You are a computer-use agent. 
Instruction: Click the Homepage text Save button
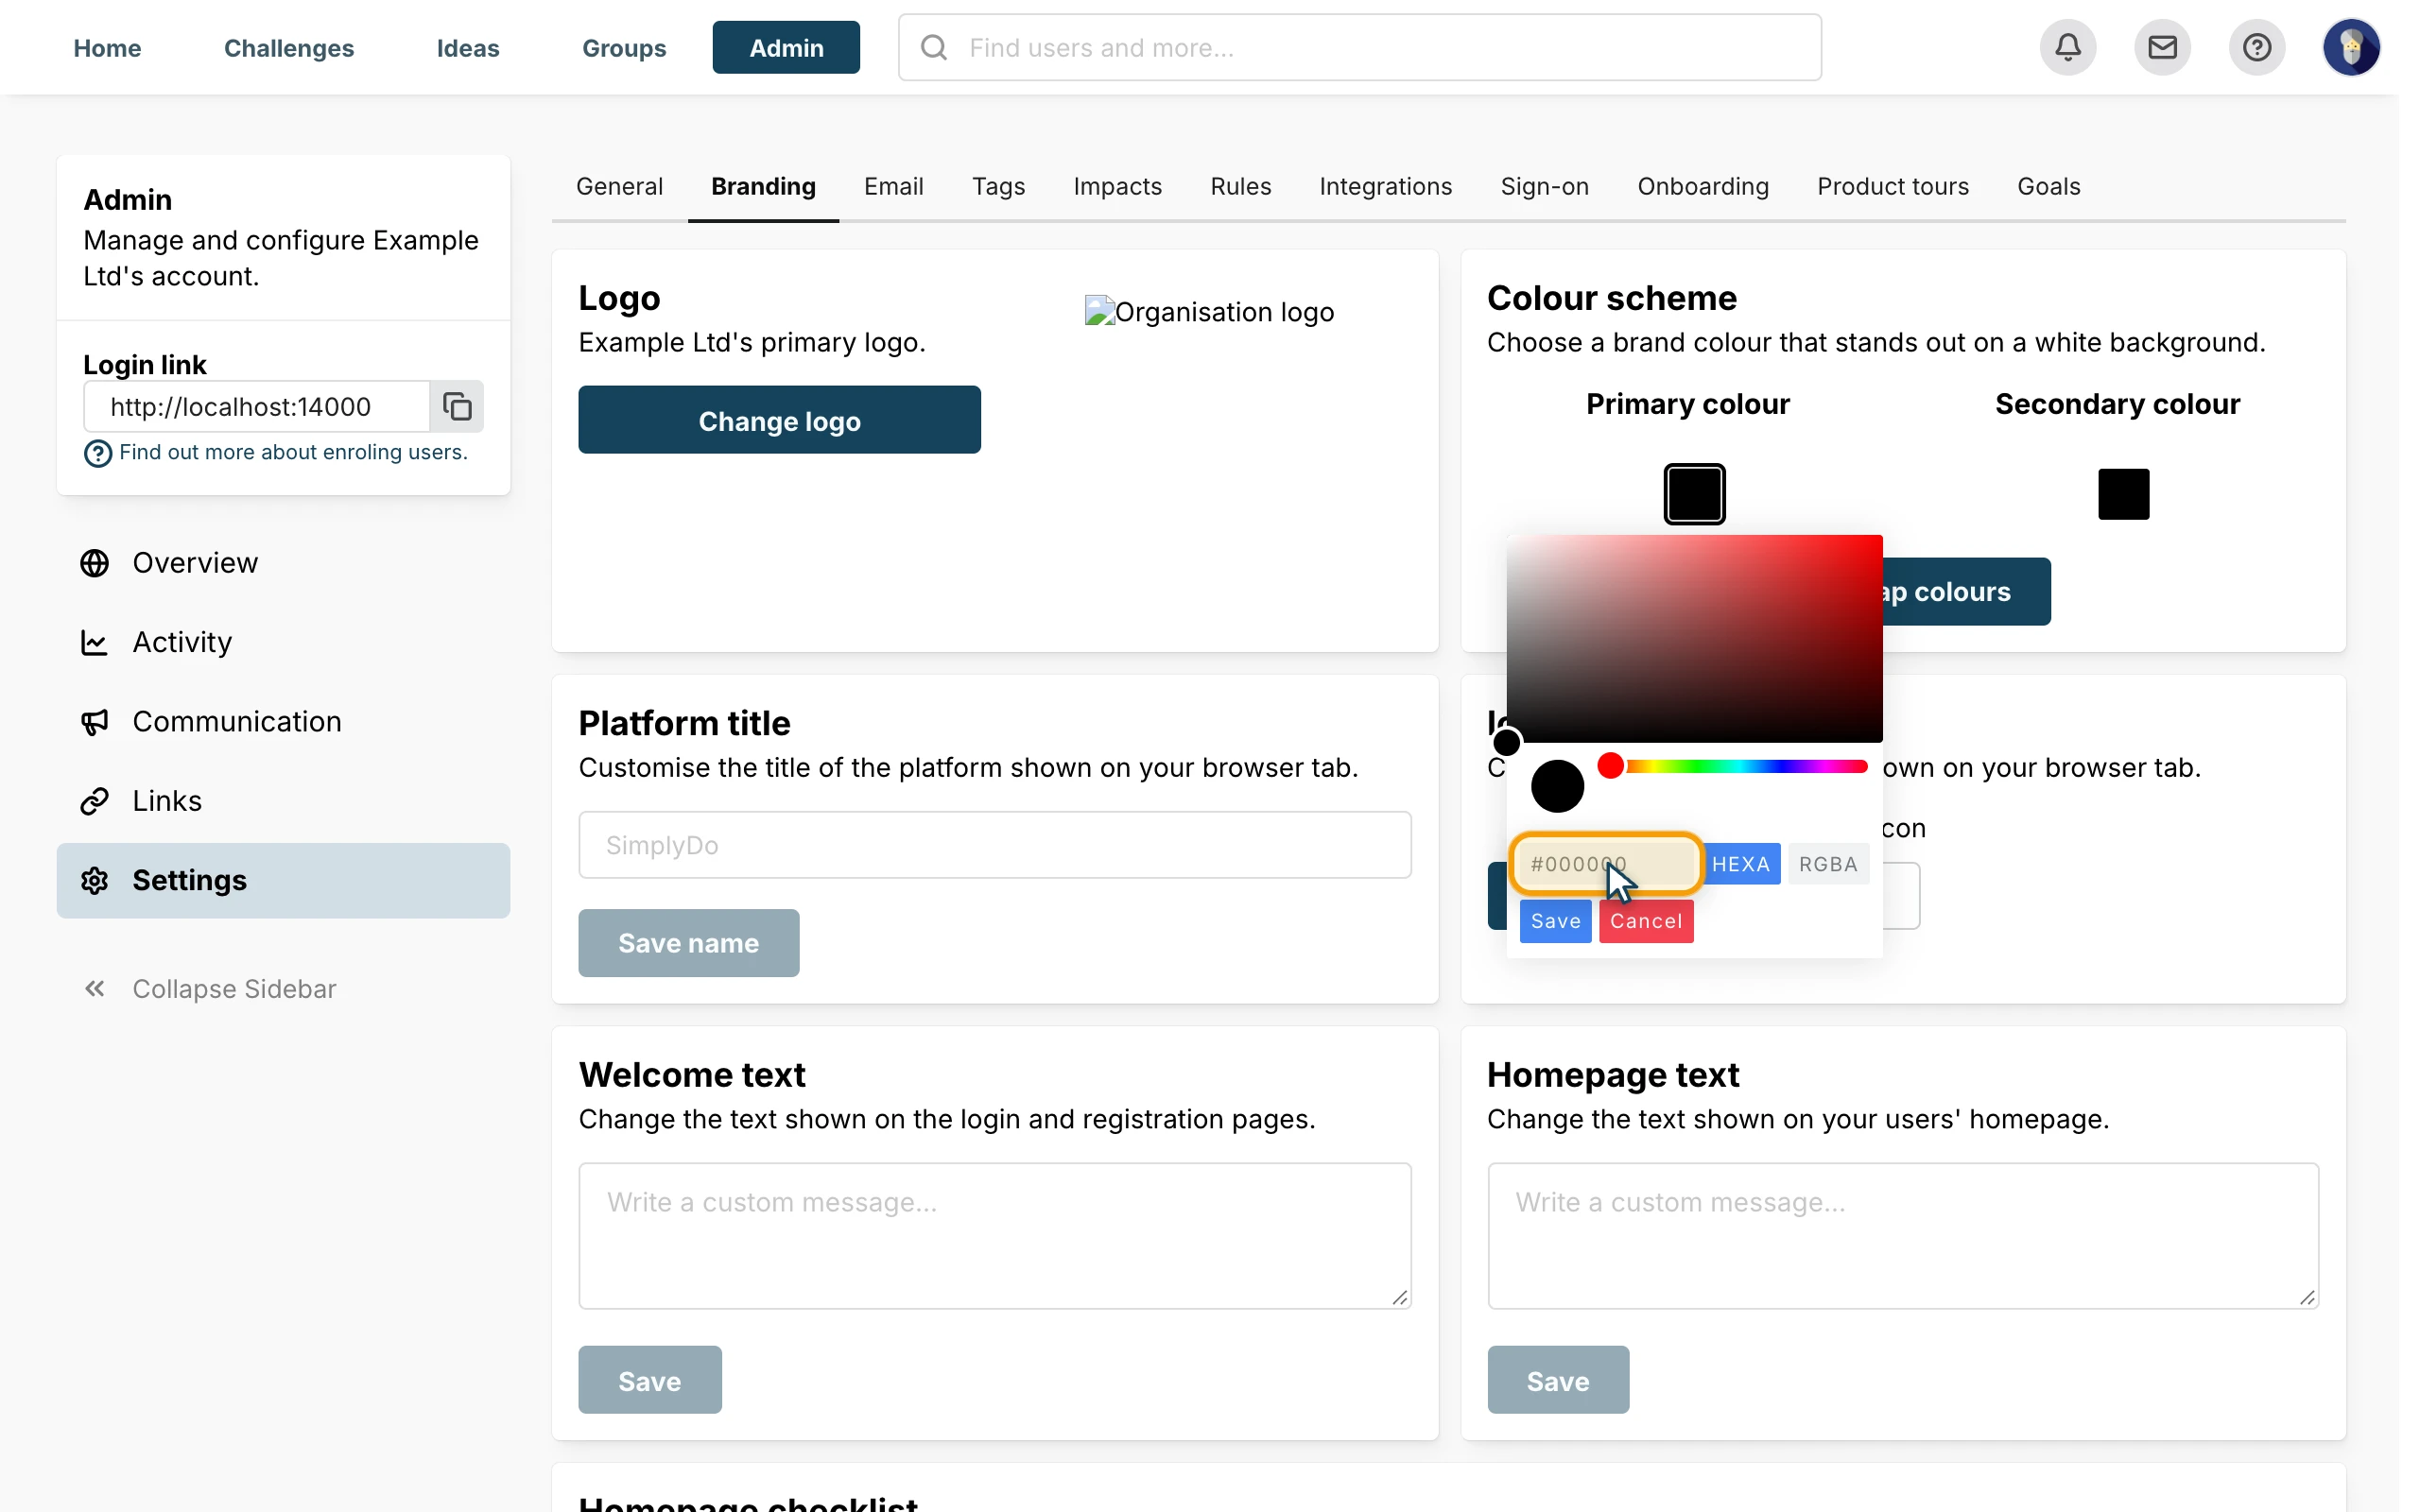[x=1557, y=1380]
